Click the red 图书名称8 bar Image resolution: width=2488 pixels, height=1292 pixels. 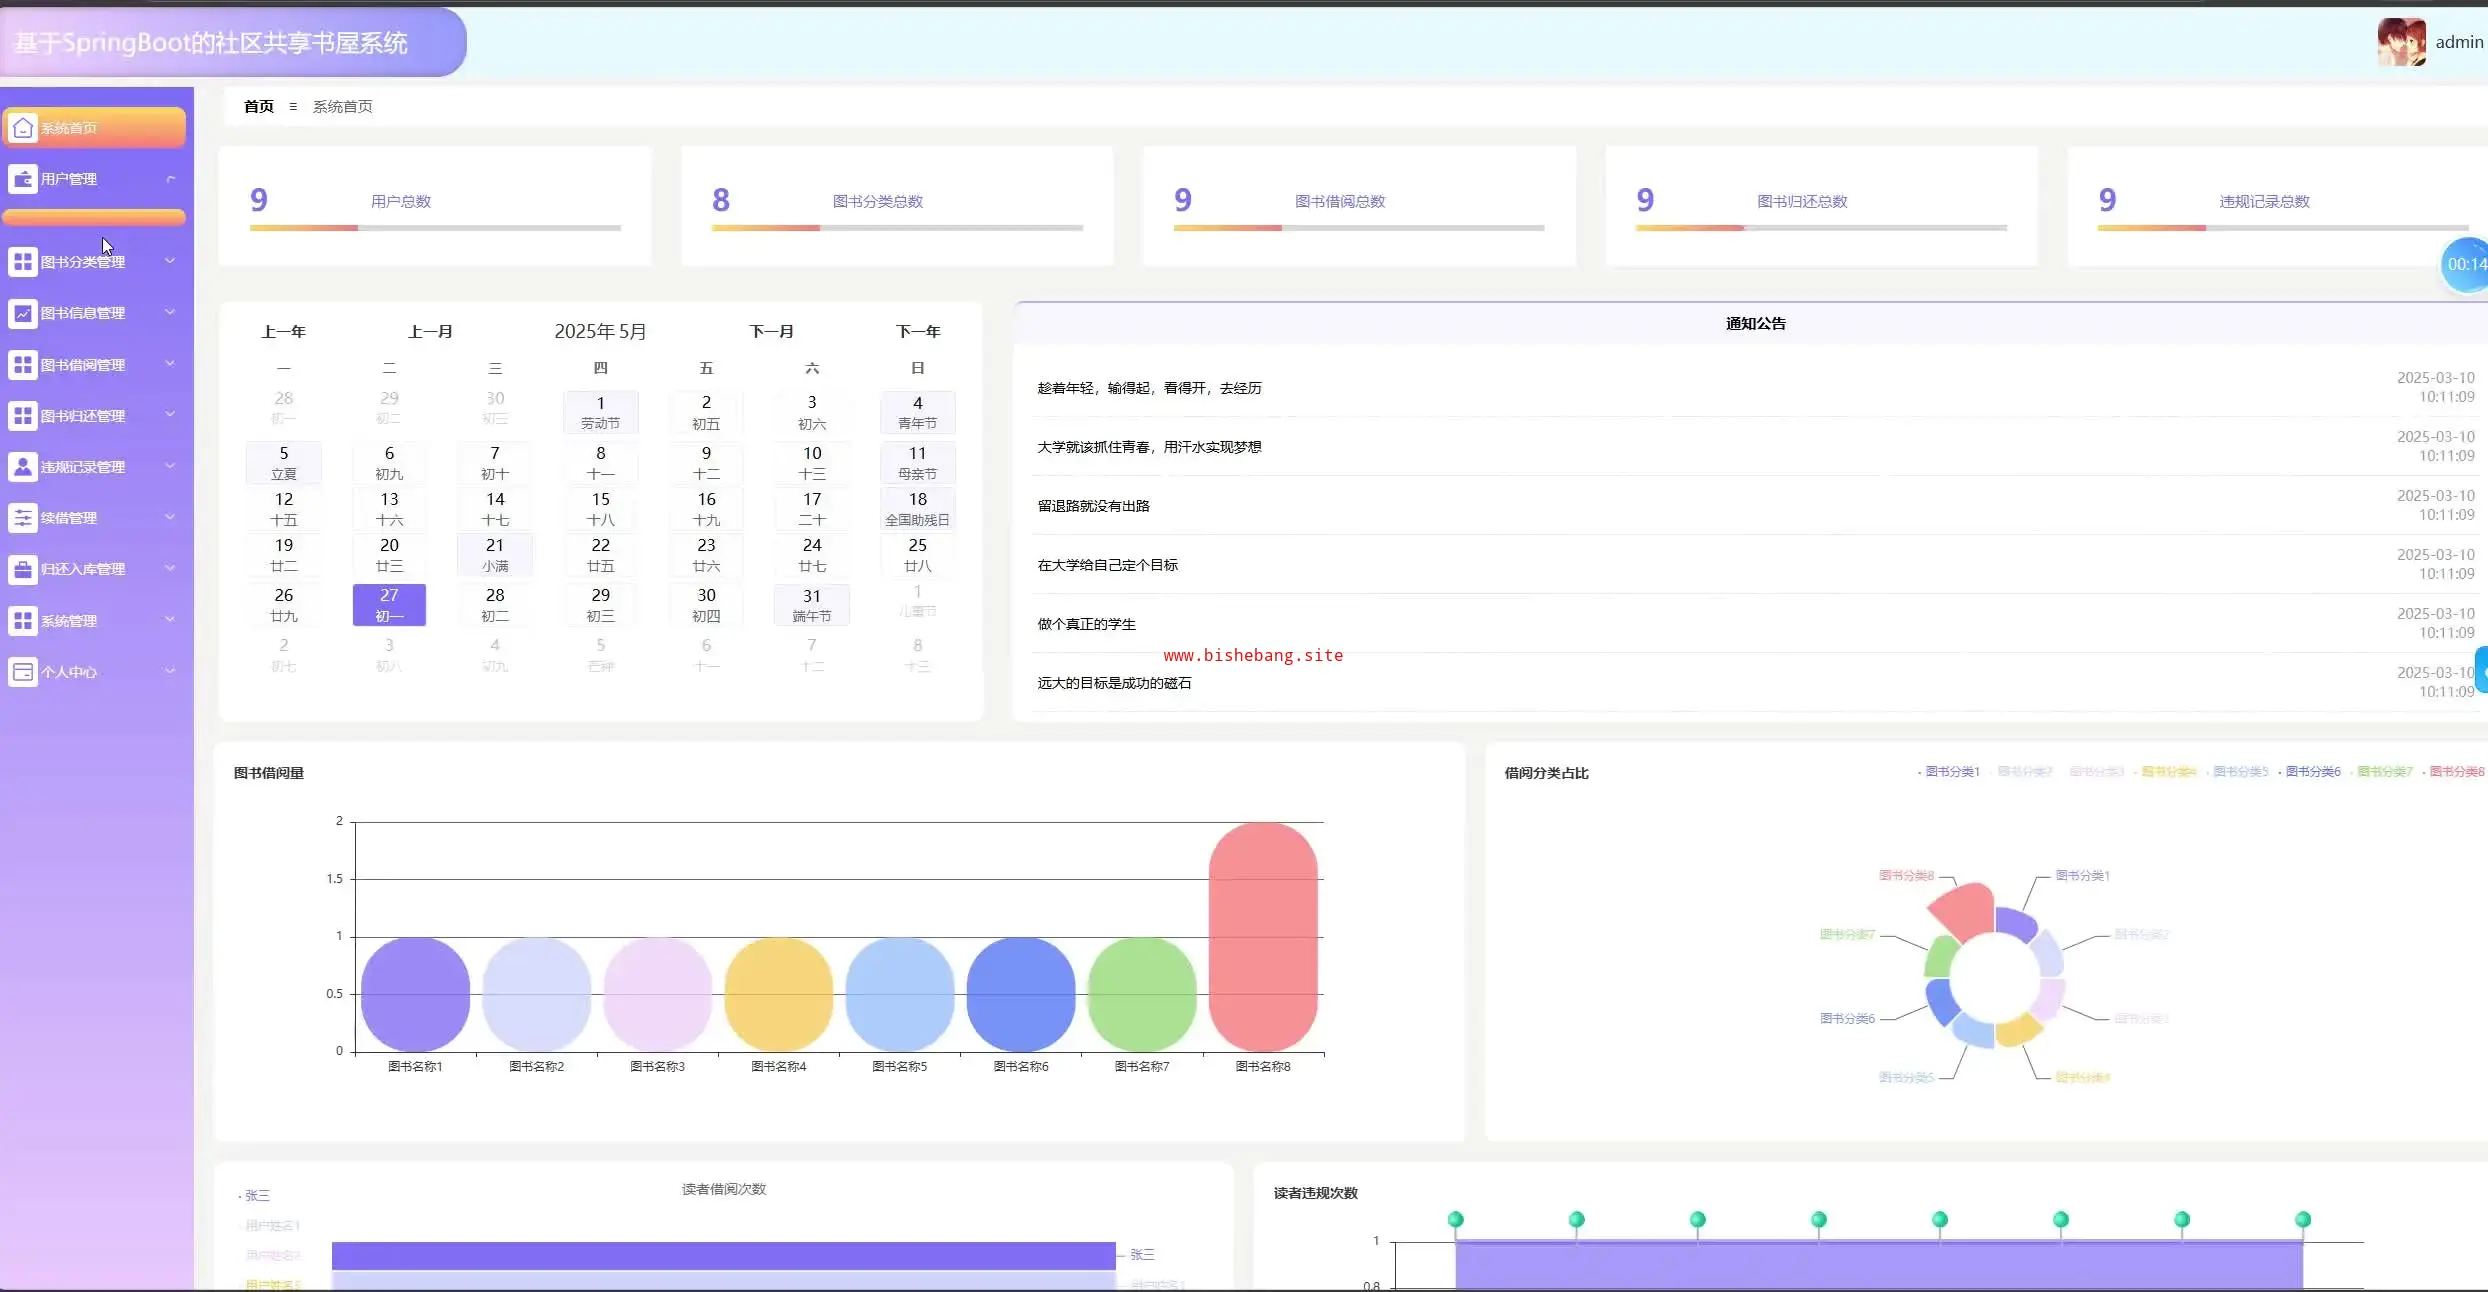[1262, 935]
